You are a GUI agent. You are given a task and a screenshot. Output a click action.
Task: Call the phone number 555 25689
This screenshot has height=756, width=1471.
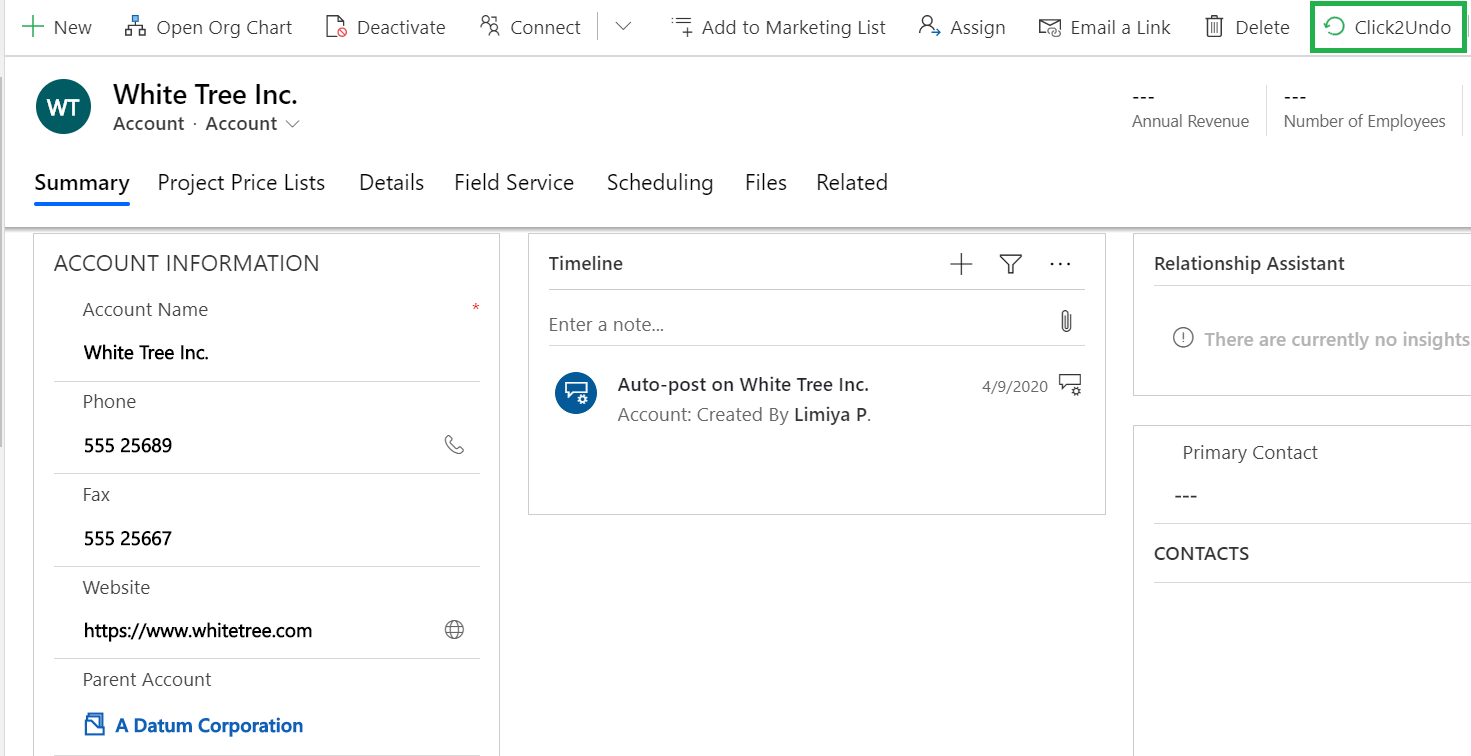[455, 444]
